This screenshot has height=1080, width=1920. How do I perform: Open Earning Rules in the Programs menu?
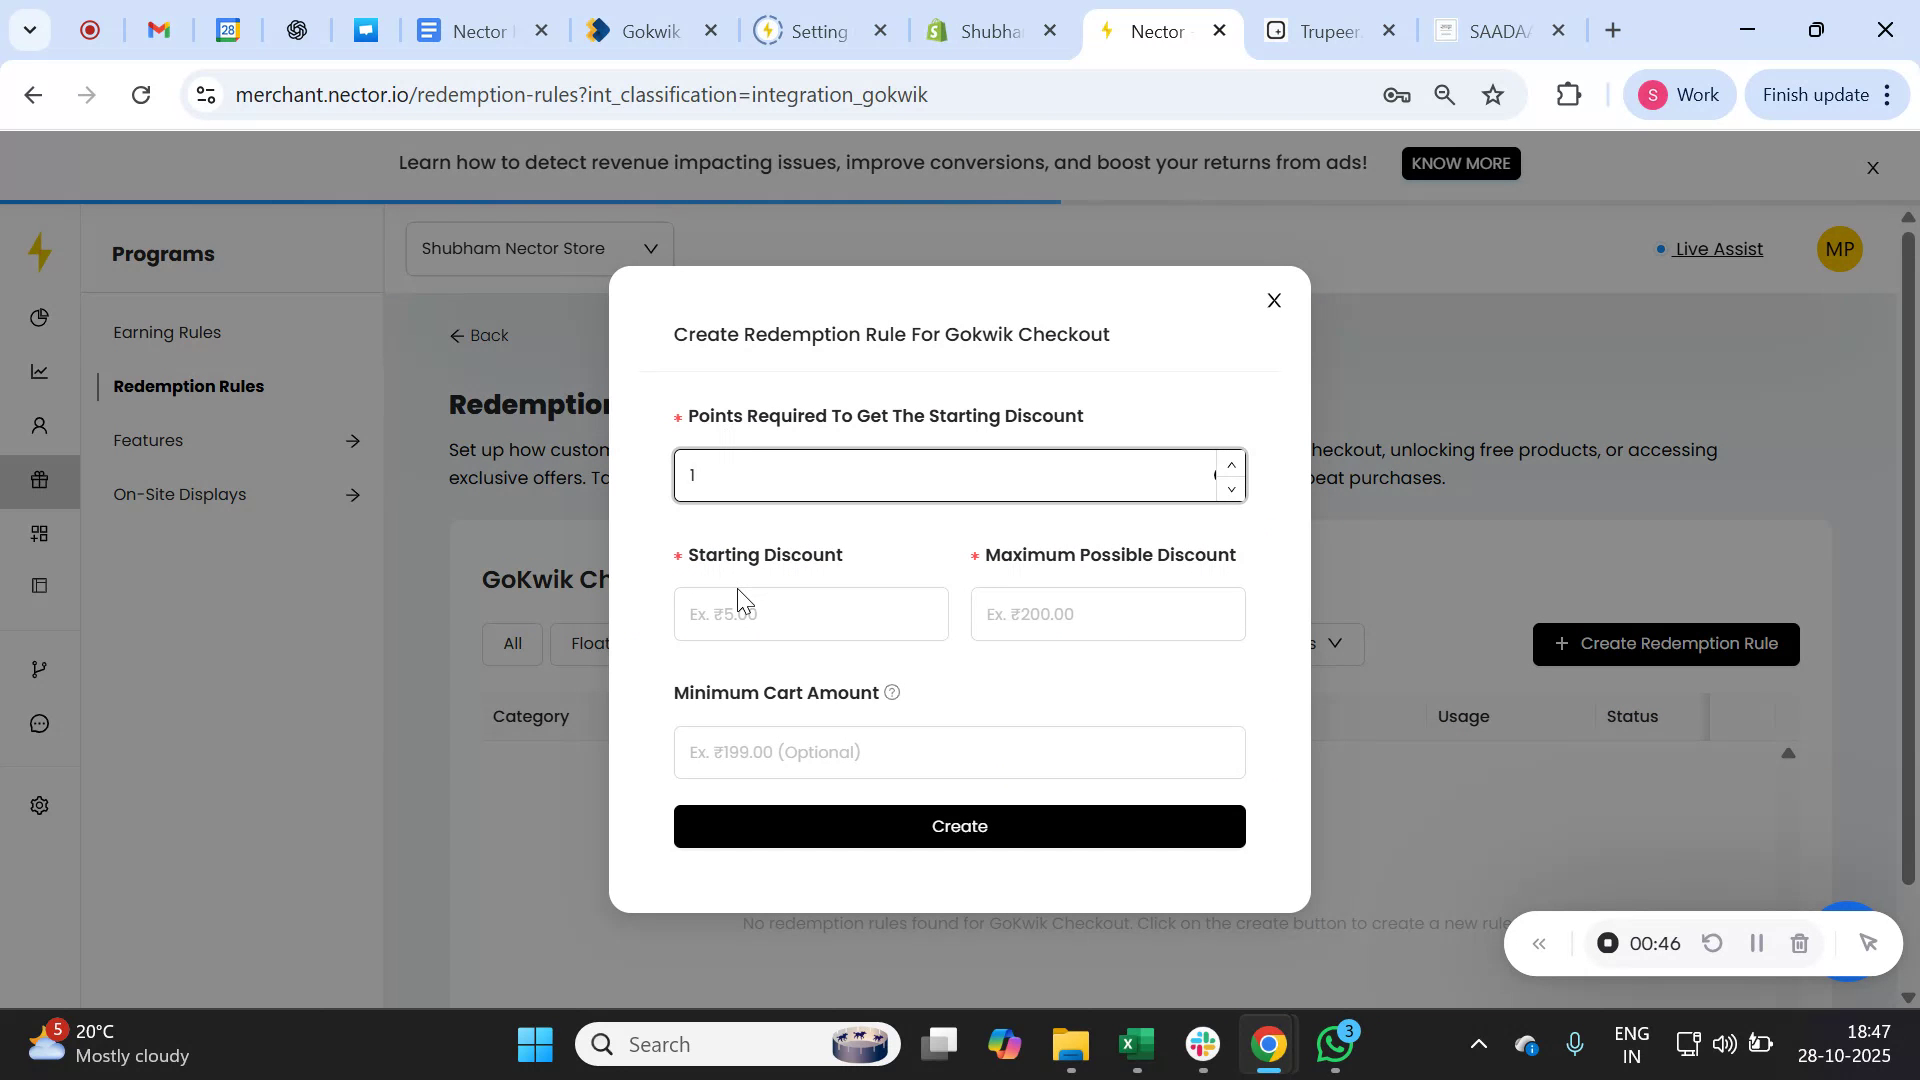tap(166, 332)
